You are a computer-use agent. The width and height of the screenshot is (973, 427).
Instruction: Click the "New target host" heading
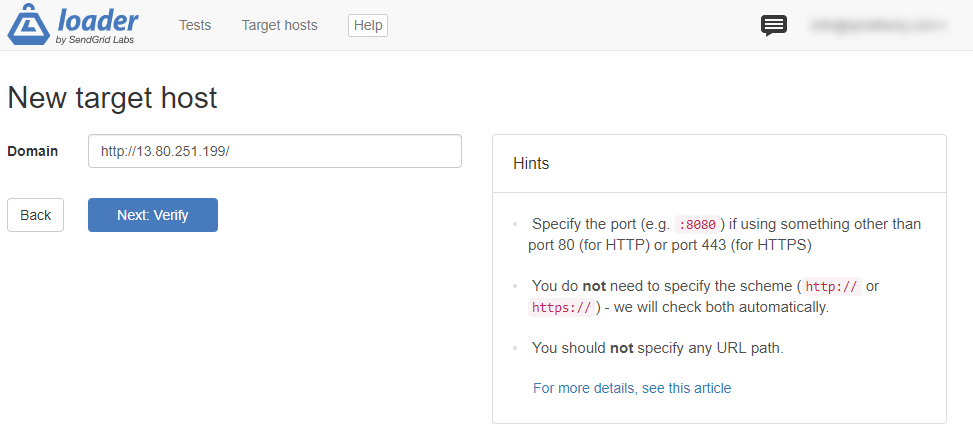(x=112, y=98)
